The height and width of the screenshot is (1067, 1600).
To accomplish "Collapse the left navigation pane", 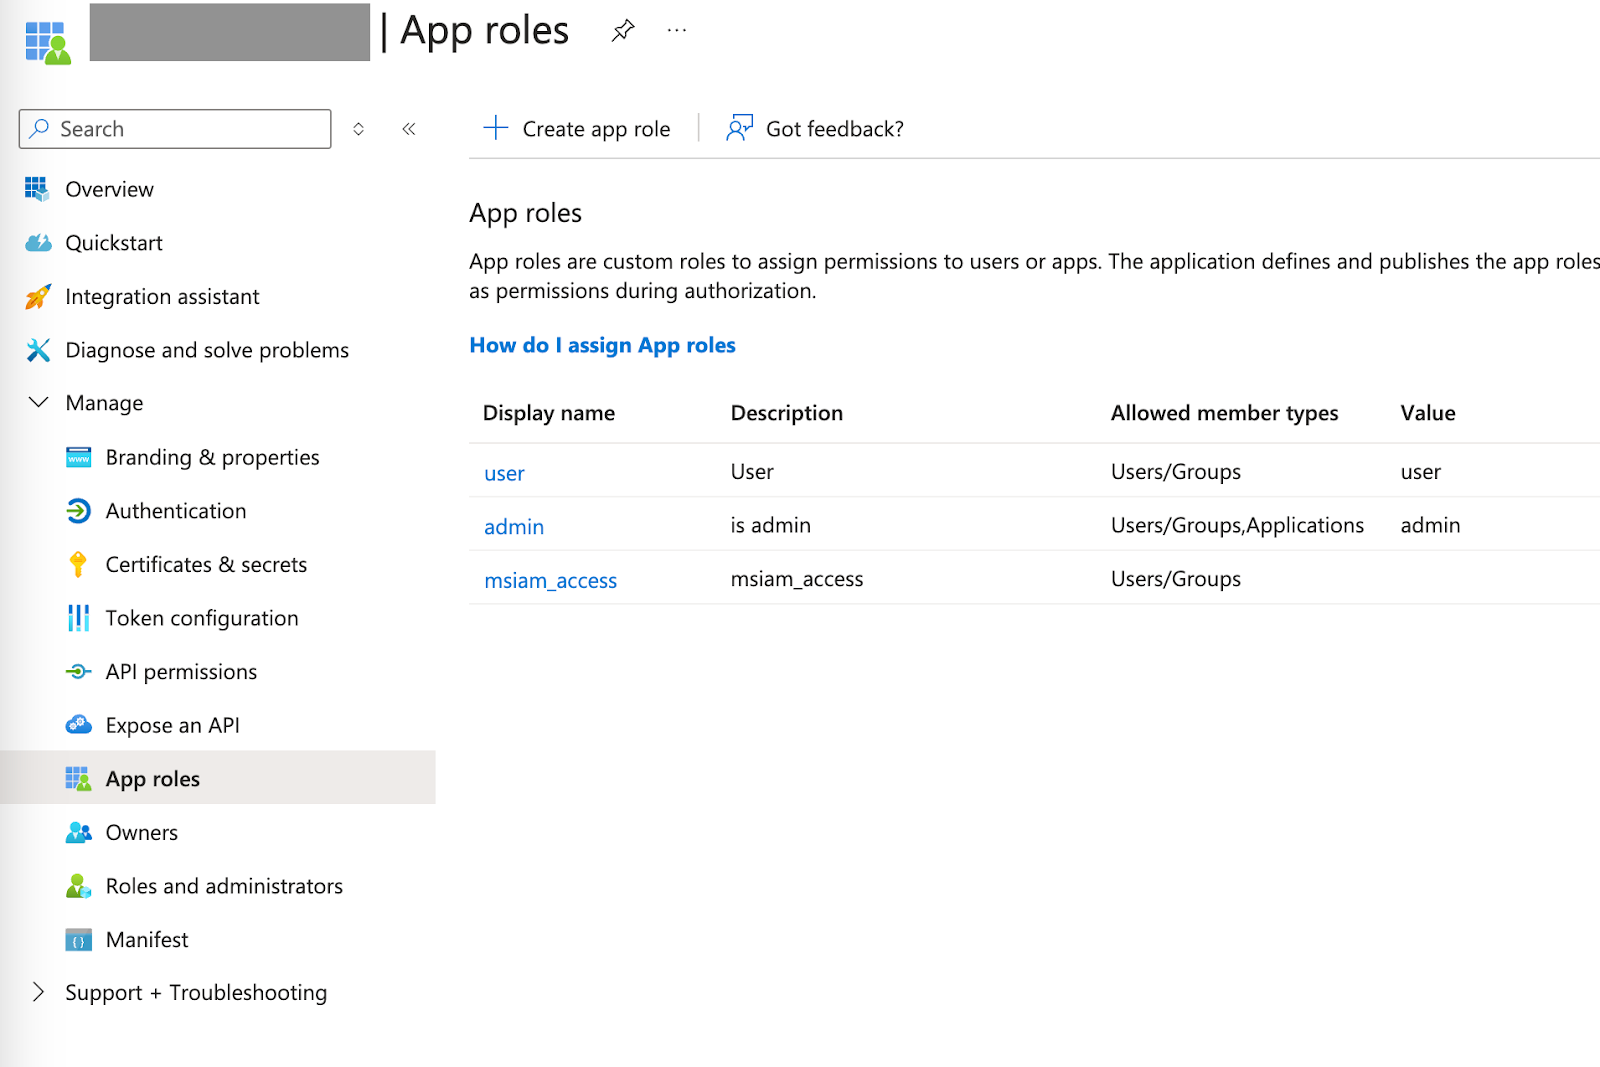I will [408, 128].
